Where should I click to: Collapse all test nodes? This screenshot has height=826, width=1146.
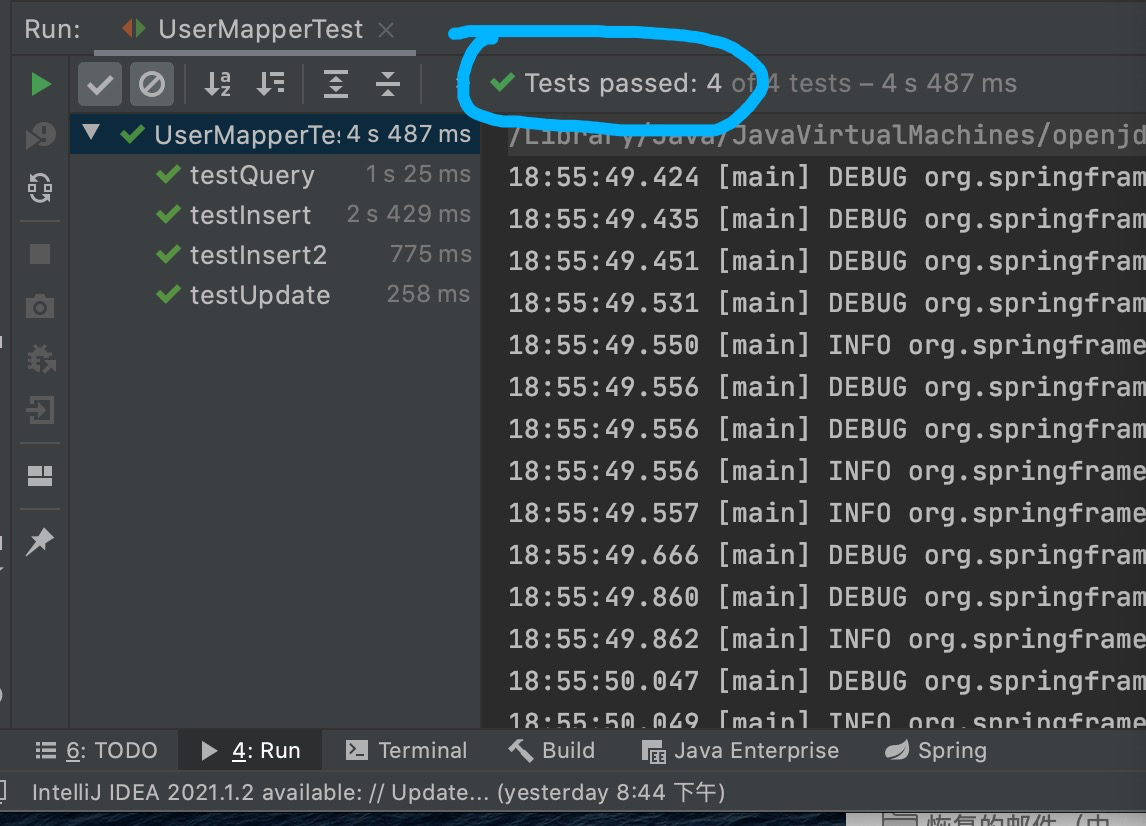click(388, 84)
